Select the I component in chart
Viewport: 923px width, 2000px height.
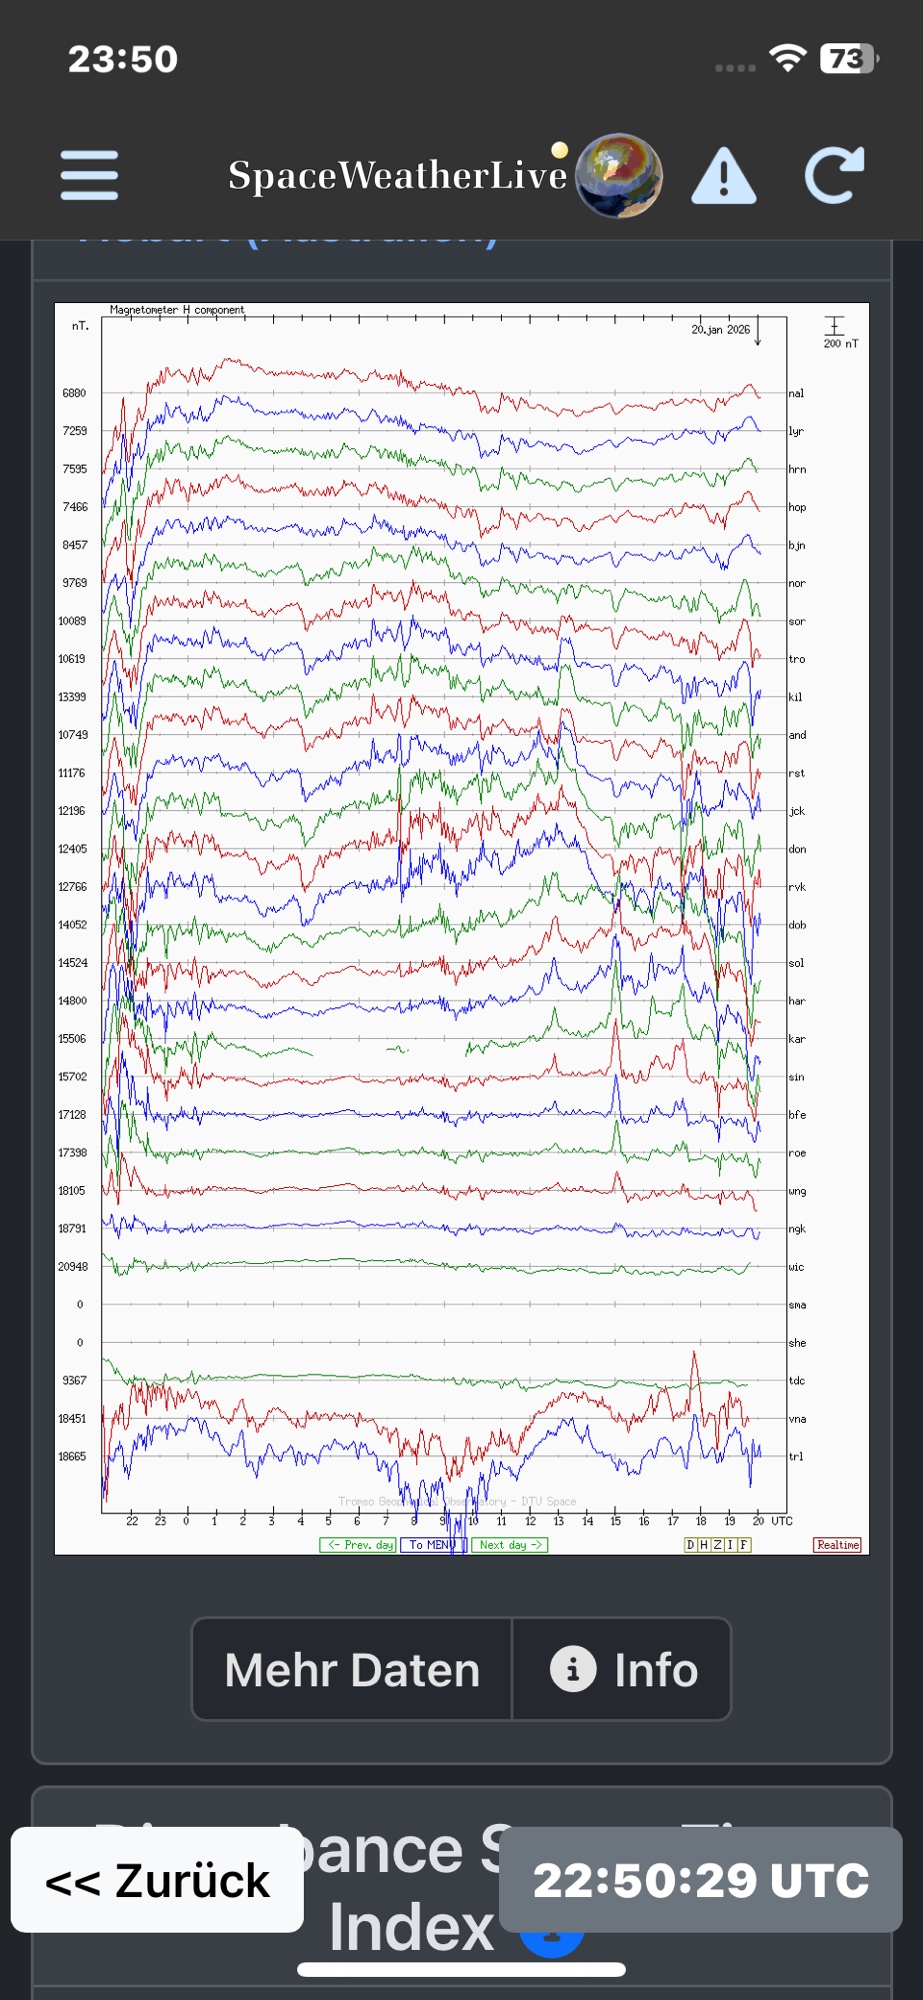pyautogui.click(x=730, y=1545)
